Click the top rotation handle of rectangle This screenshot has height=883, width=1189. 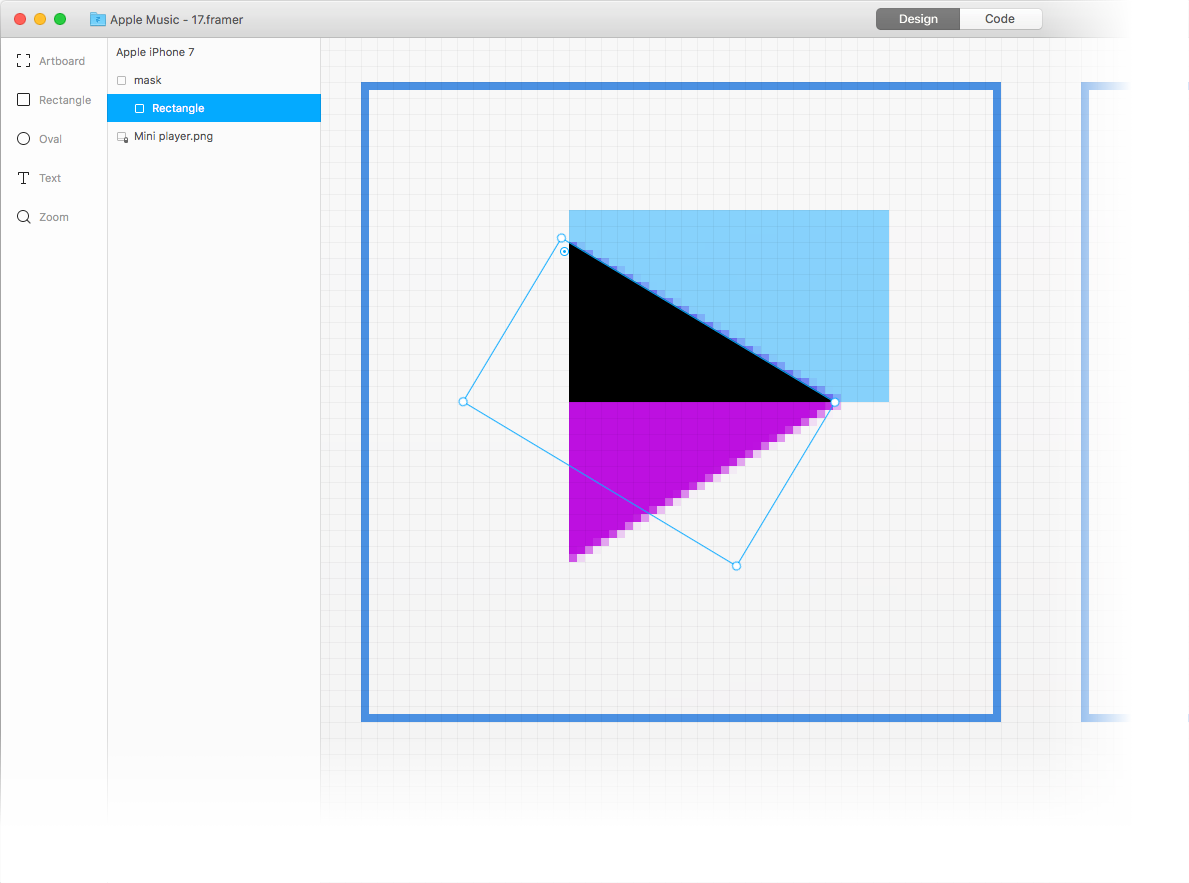pos(561,238)
